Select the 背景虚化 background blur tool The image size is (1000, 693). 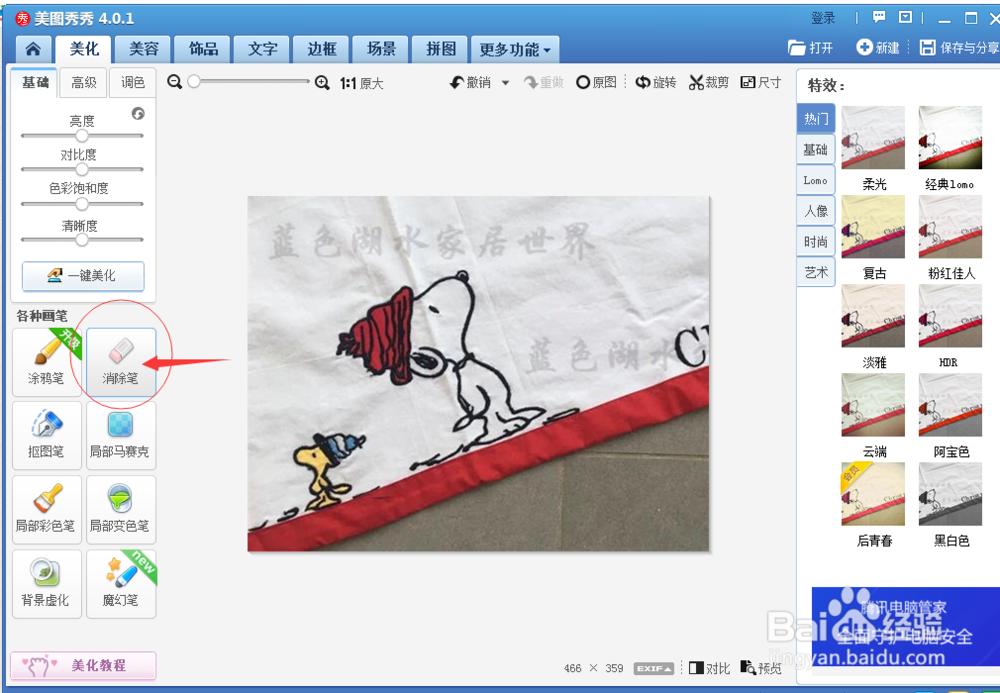tap(47, 585)
